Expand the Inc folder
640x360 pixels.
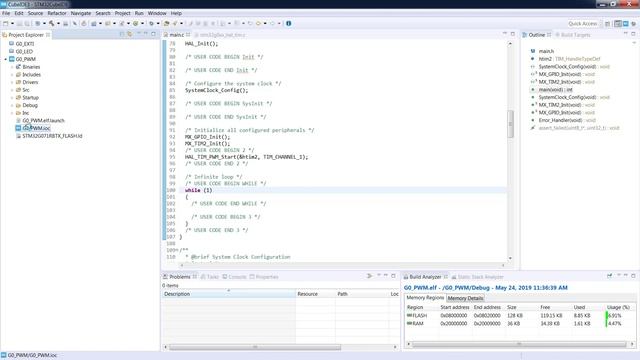[x=12, y=113]
